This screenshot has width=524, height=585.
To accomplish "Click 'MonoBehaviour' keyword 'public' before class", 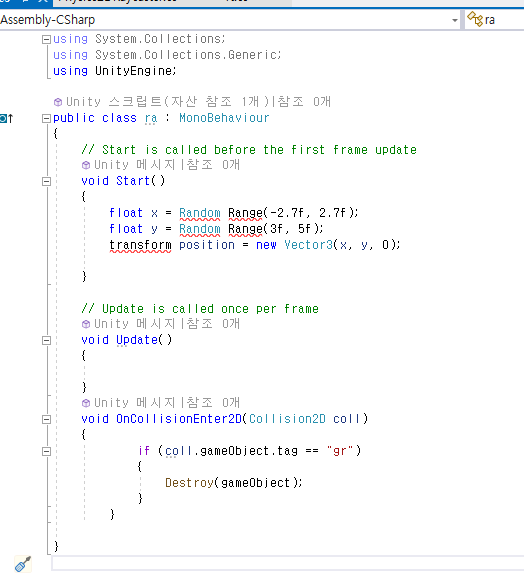I will click(x=74, y=118).
